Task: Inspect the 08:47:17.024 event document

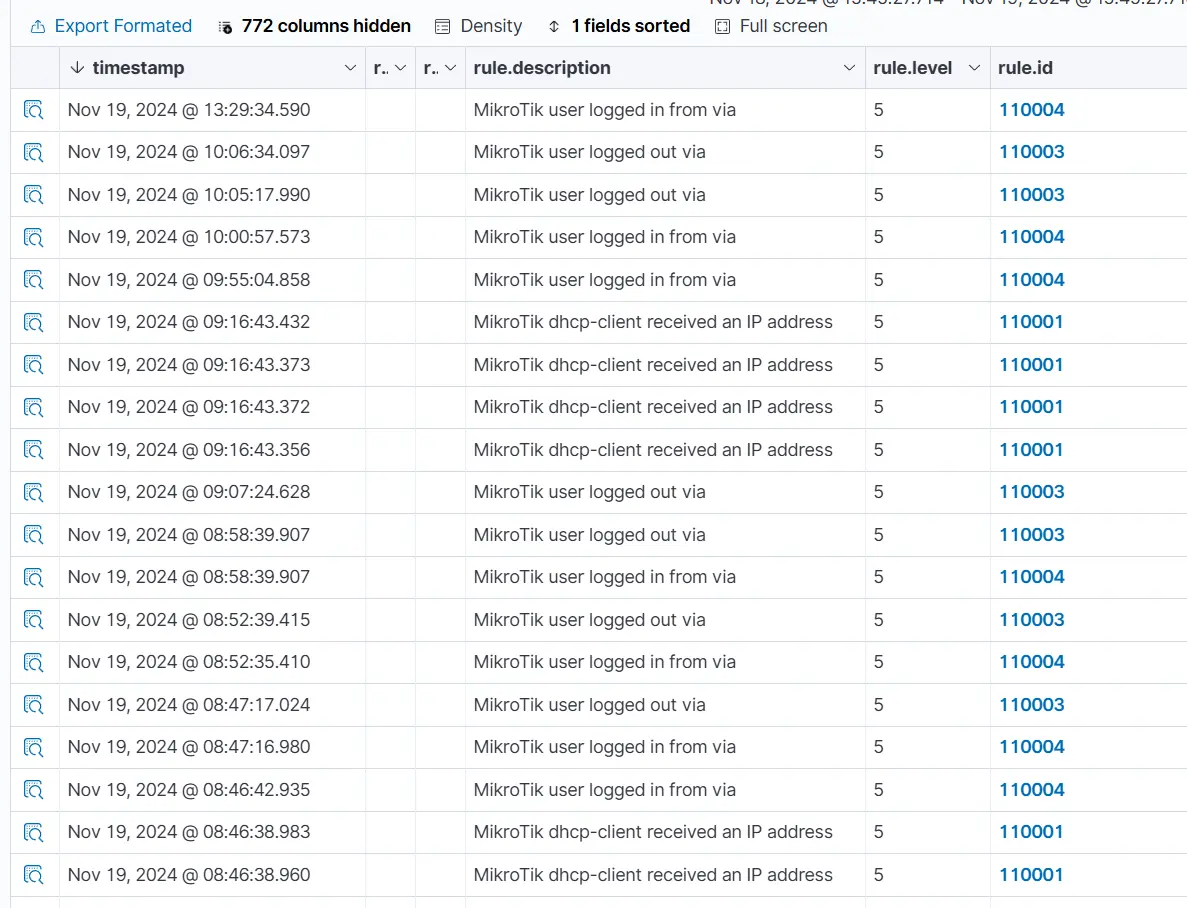Action: coord(34,705)
